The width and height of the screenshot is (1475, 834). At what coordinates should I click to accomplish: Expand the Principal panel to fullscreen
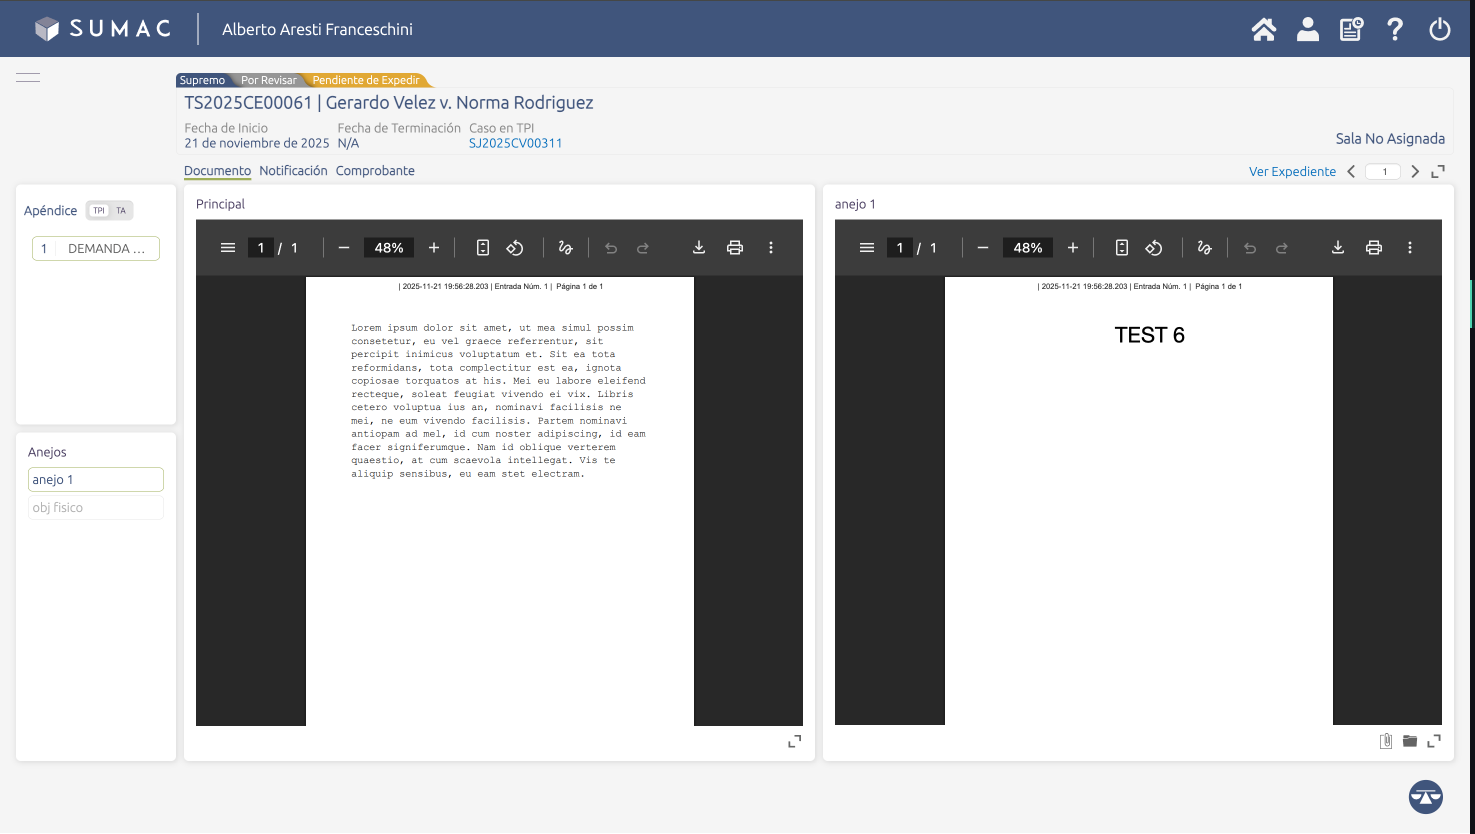coord(794,741)
